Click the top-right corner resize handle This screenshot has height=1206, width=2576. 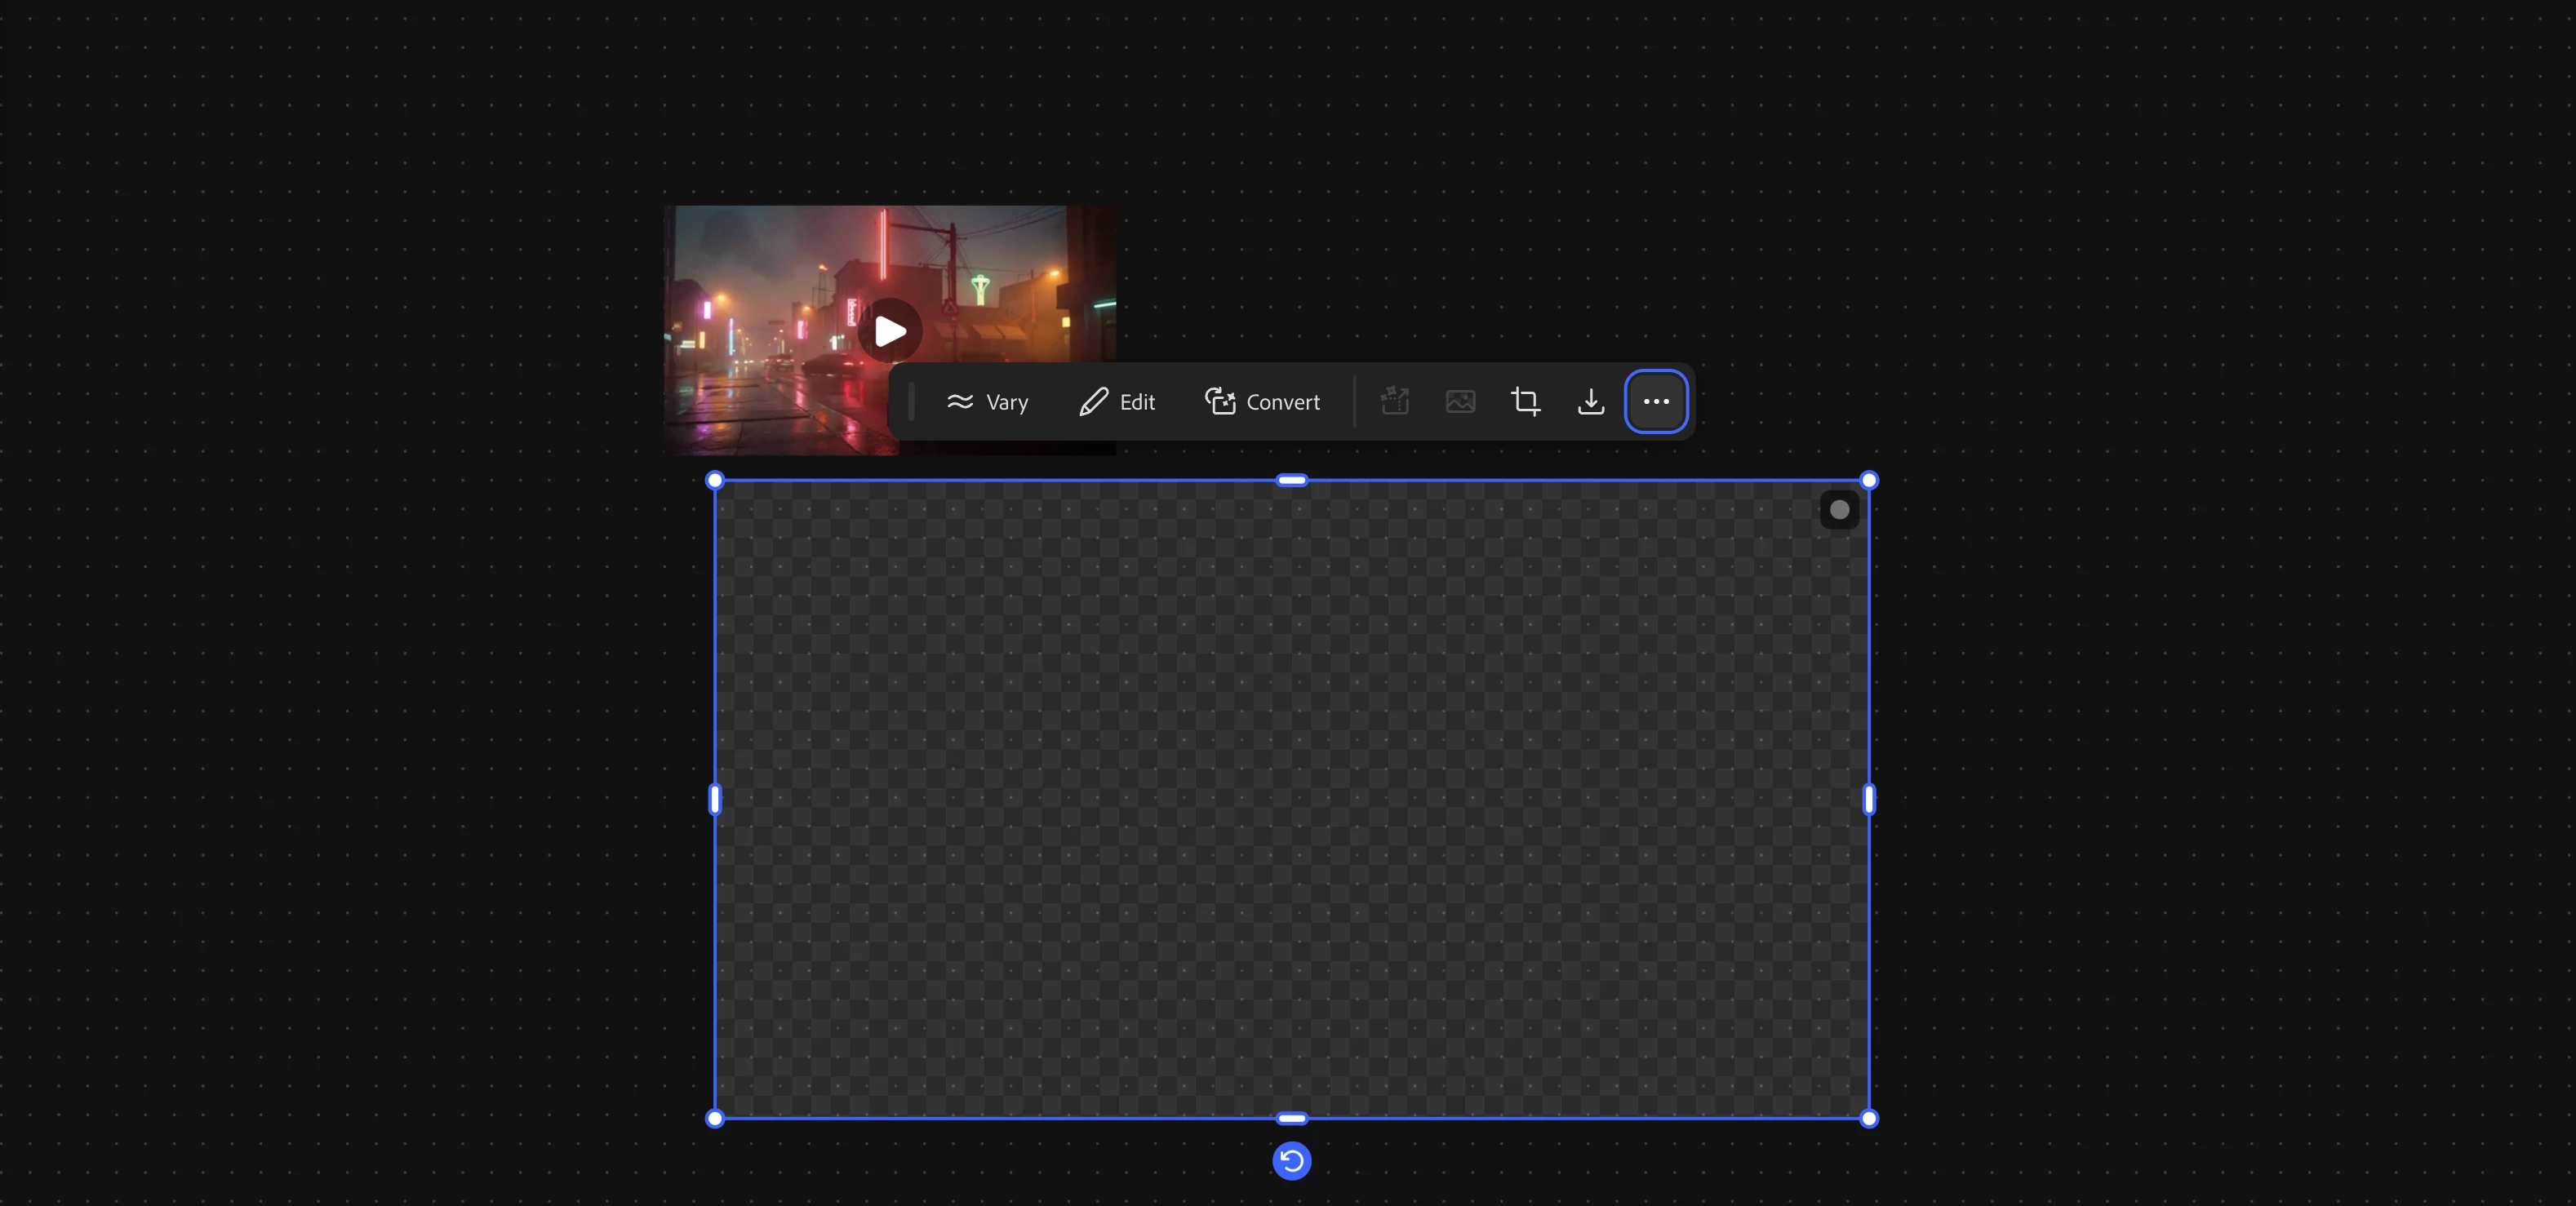(1868, 481)
